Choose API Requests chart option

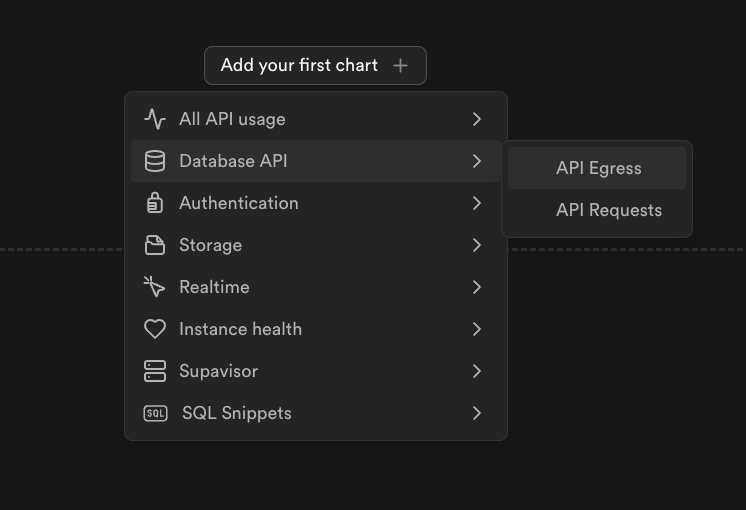(608, 210)
